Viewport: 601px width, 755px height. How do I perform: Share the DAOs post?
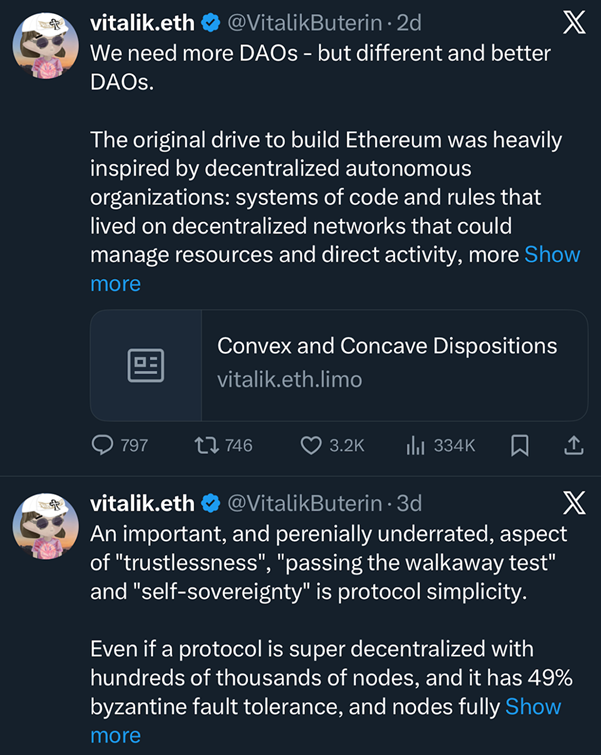pos(574,446)
